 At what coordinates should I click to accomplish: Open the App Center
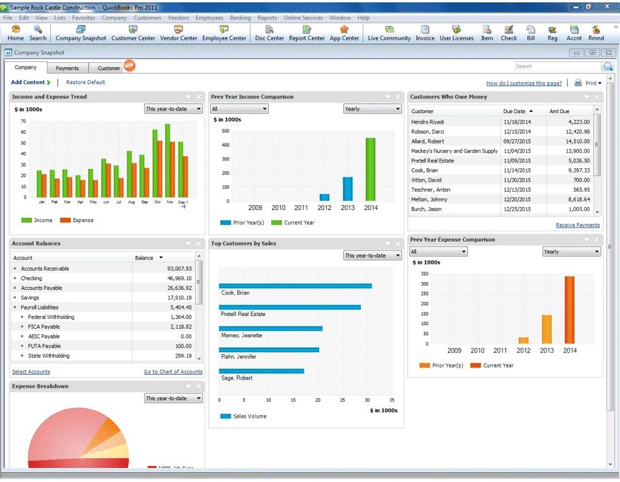pyautogui.click(x=344, y=33)
